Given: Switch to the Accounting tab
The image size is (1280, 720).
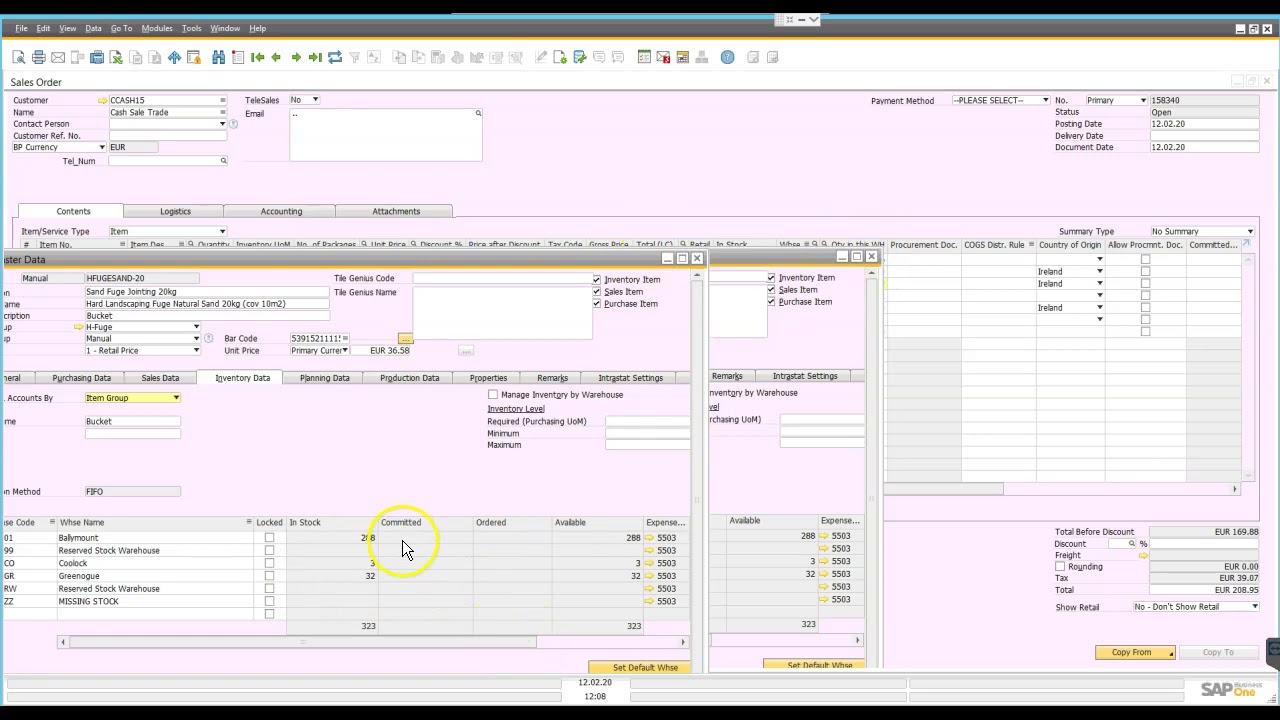Looking at the screenshot, I should pyautogui.click(x=281, y=211).
